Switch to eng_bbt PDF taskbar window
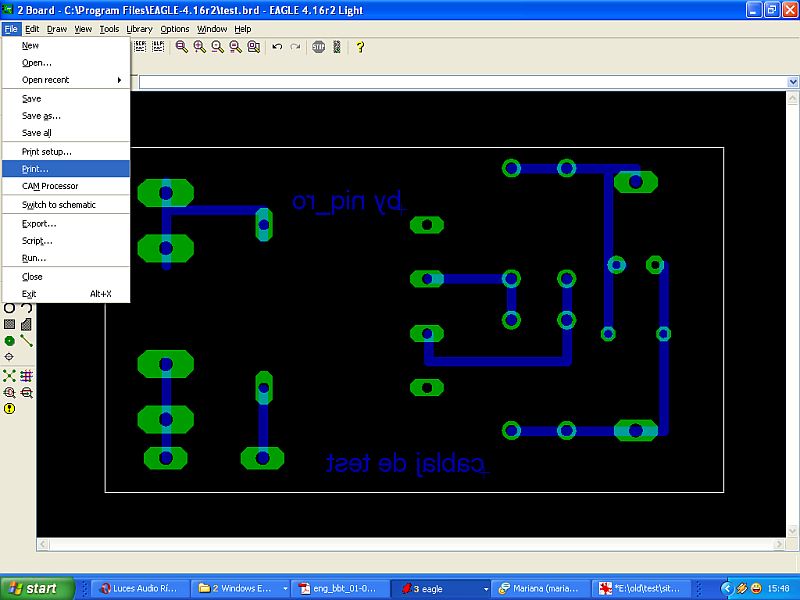This screenshot has height=600, width=800. pos(340,588)
